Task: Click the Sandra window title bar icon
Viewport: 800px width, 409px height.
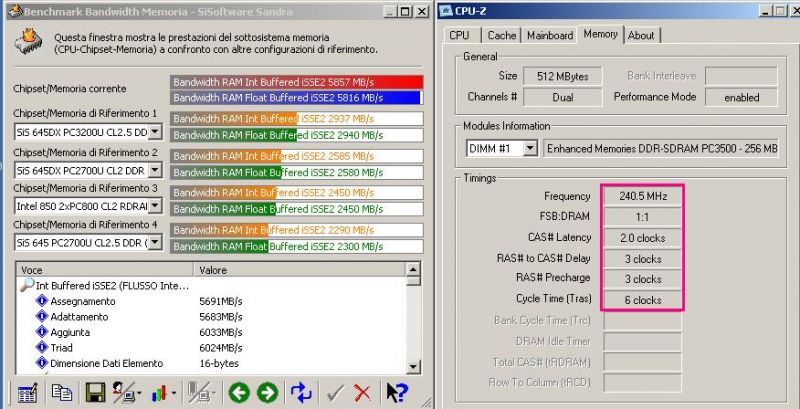Action: point(16,11)
